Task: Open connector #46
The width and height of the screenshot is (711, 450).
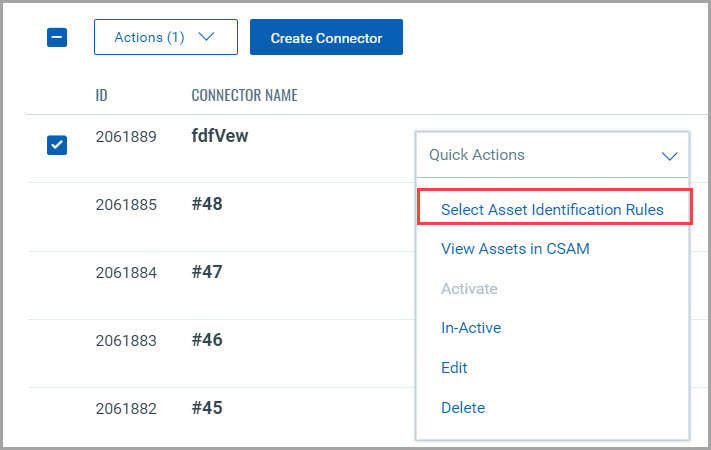Action: click(206, 340)
